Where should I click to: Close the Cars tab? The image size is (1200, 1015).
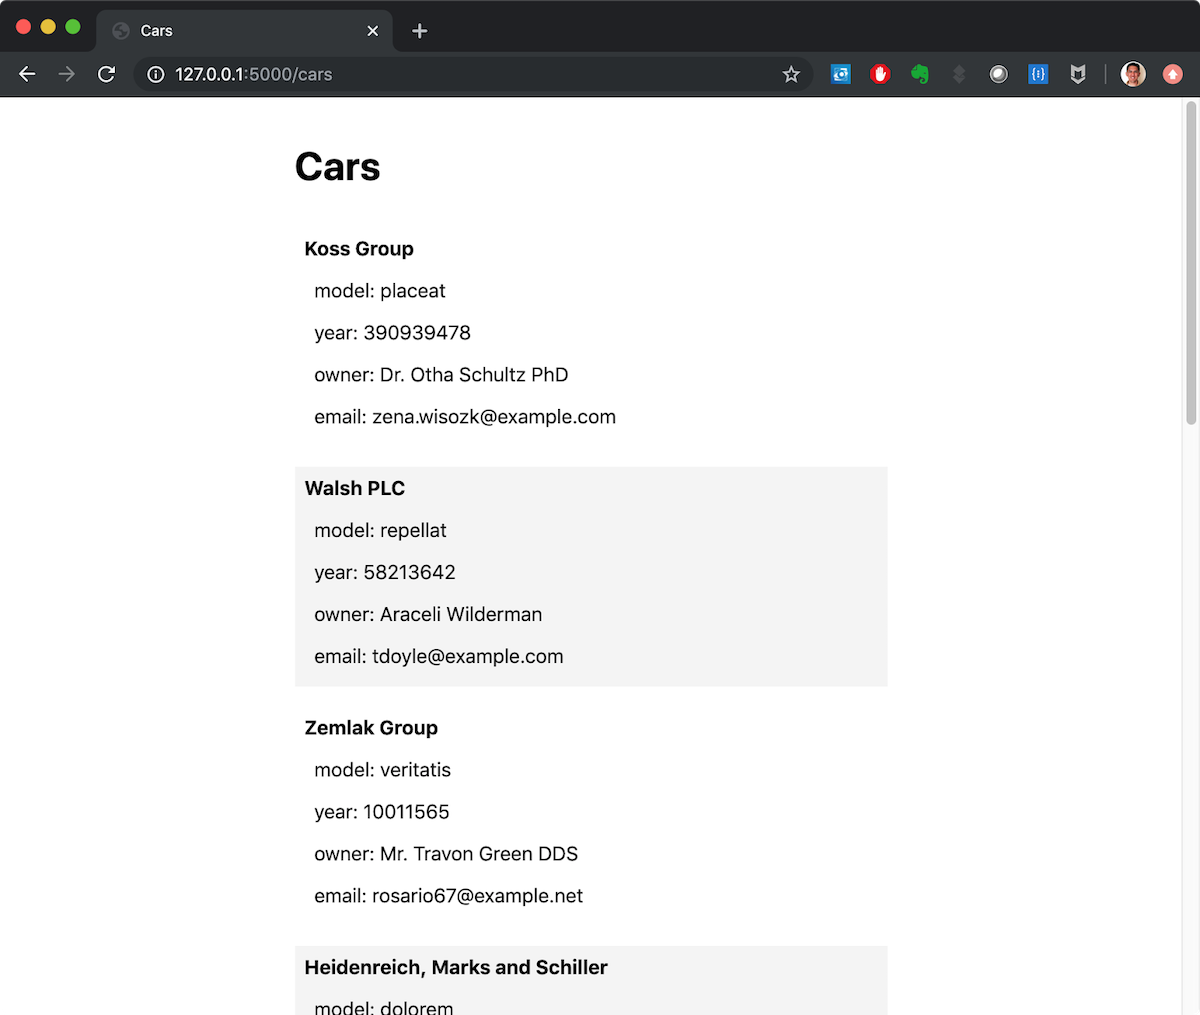(373, 31)
